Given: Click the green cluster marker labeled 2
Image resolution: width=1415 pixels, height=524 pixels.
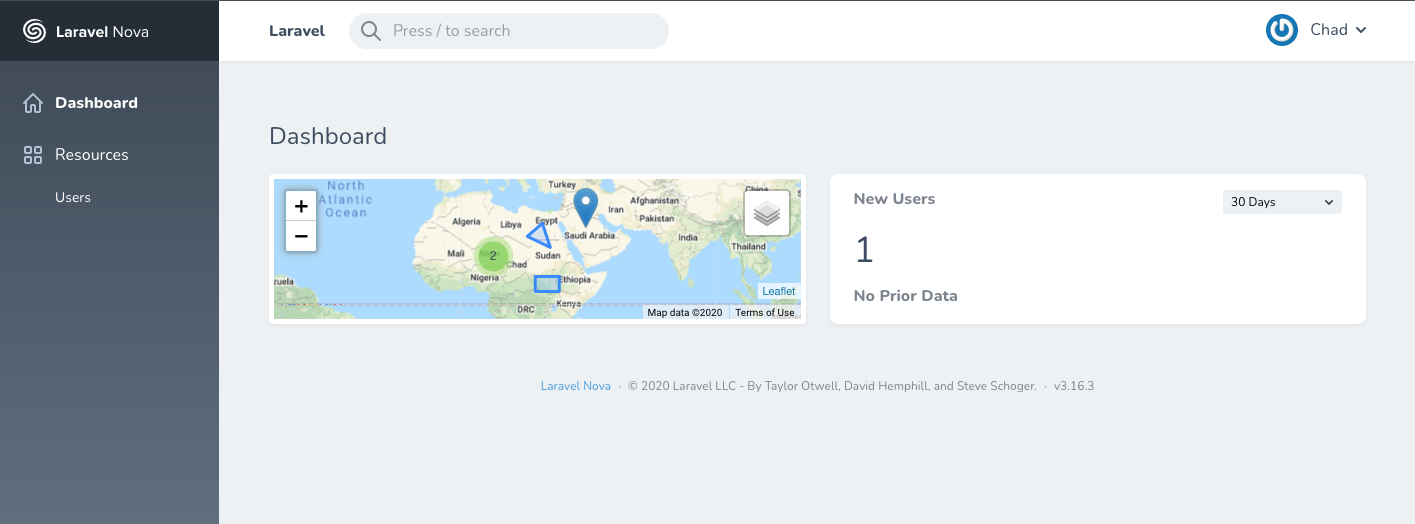Looking at the screenshot, I should [x=492, y=256].
